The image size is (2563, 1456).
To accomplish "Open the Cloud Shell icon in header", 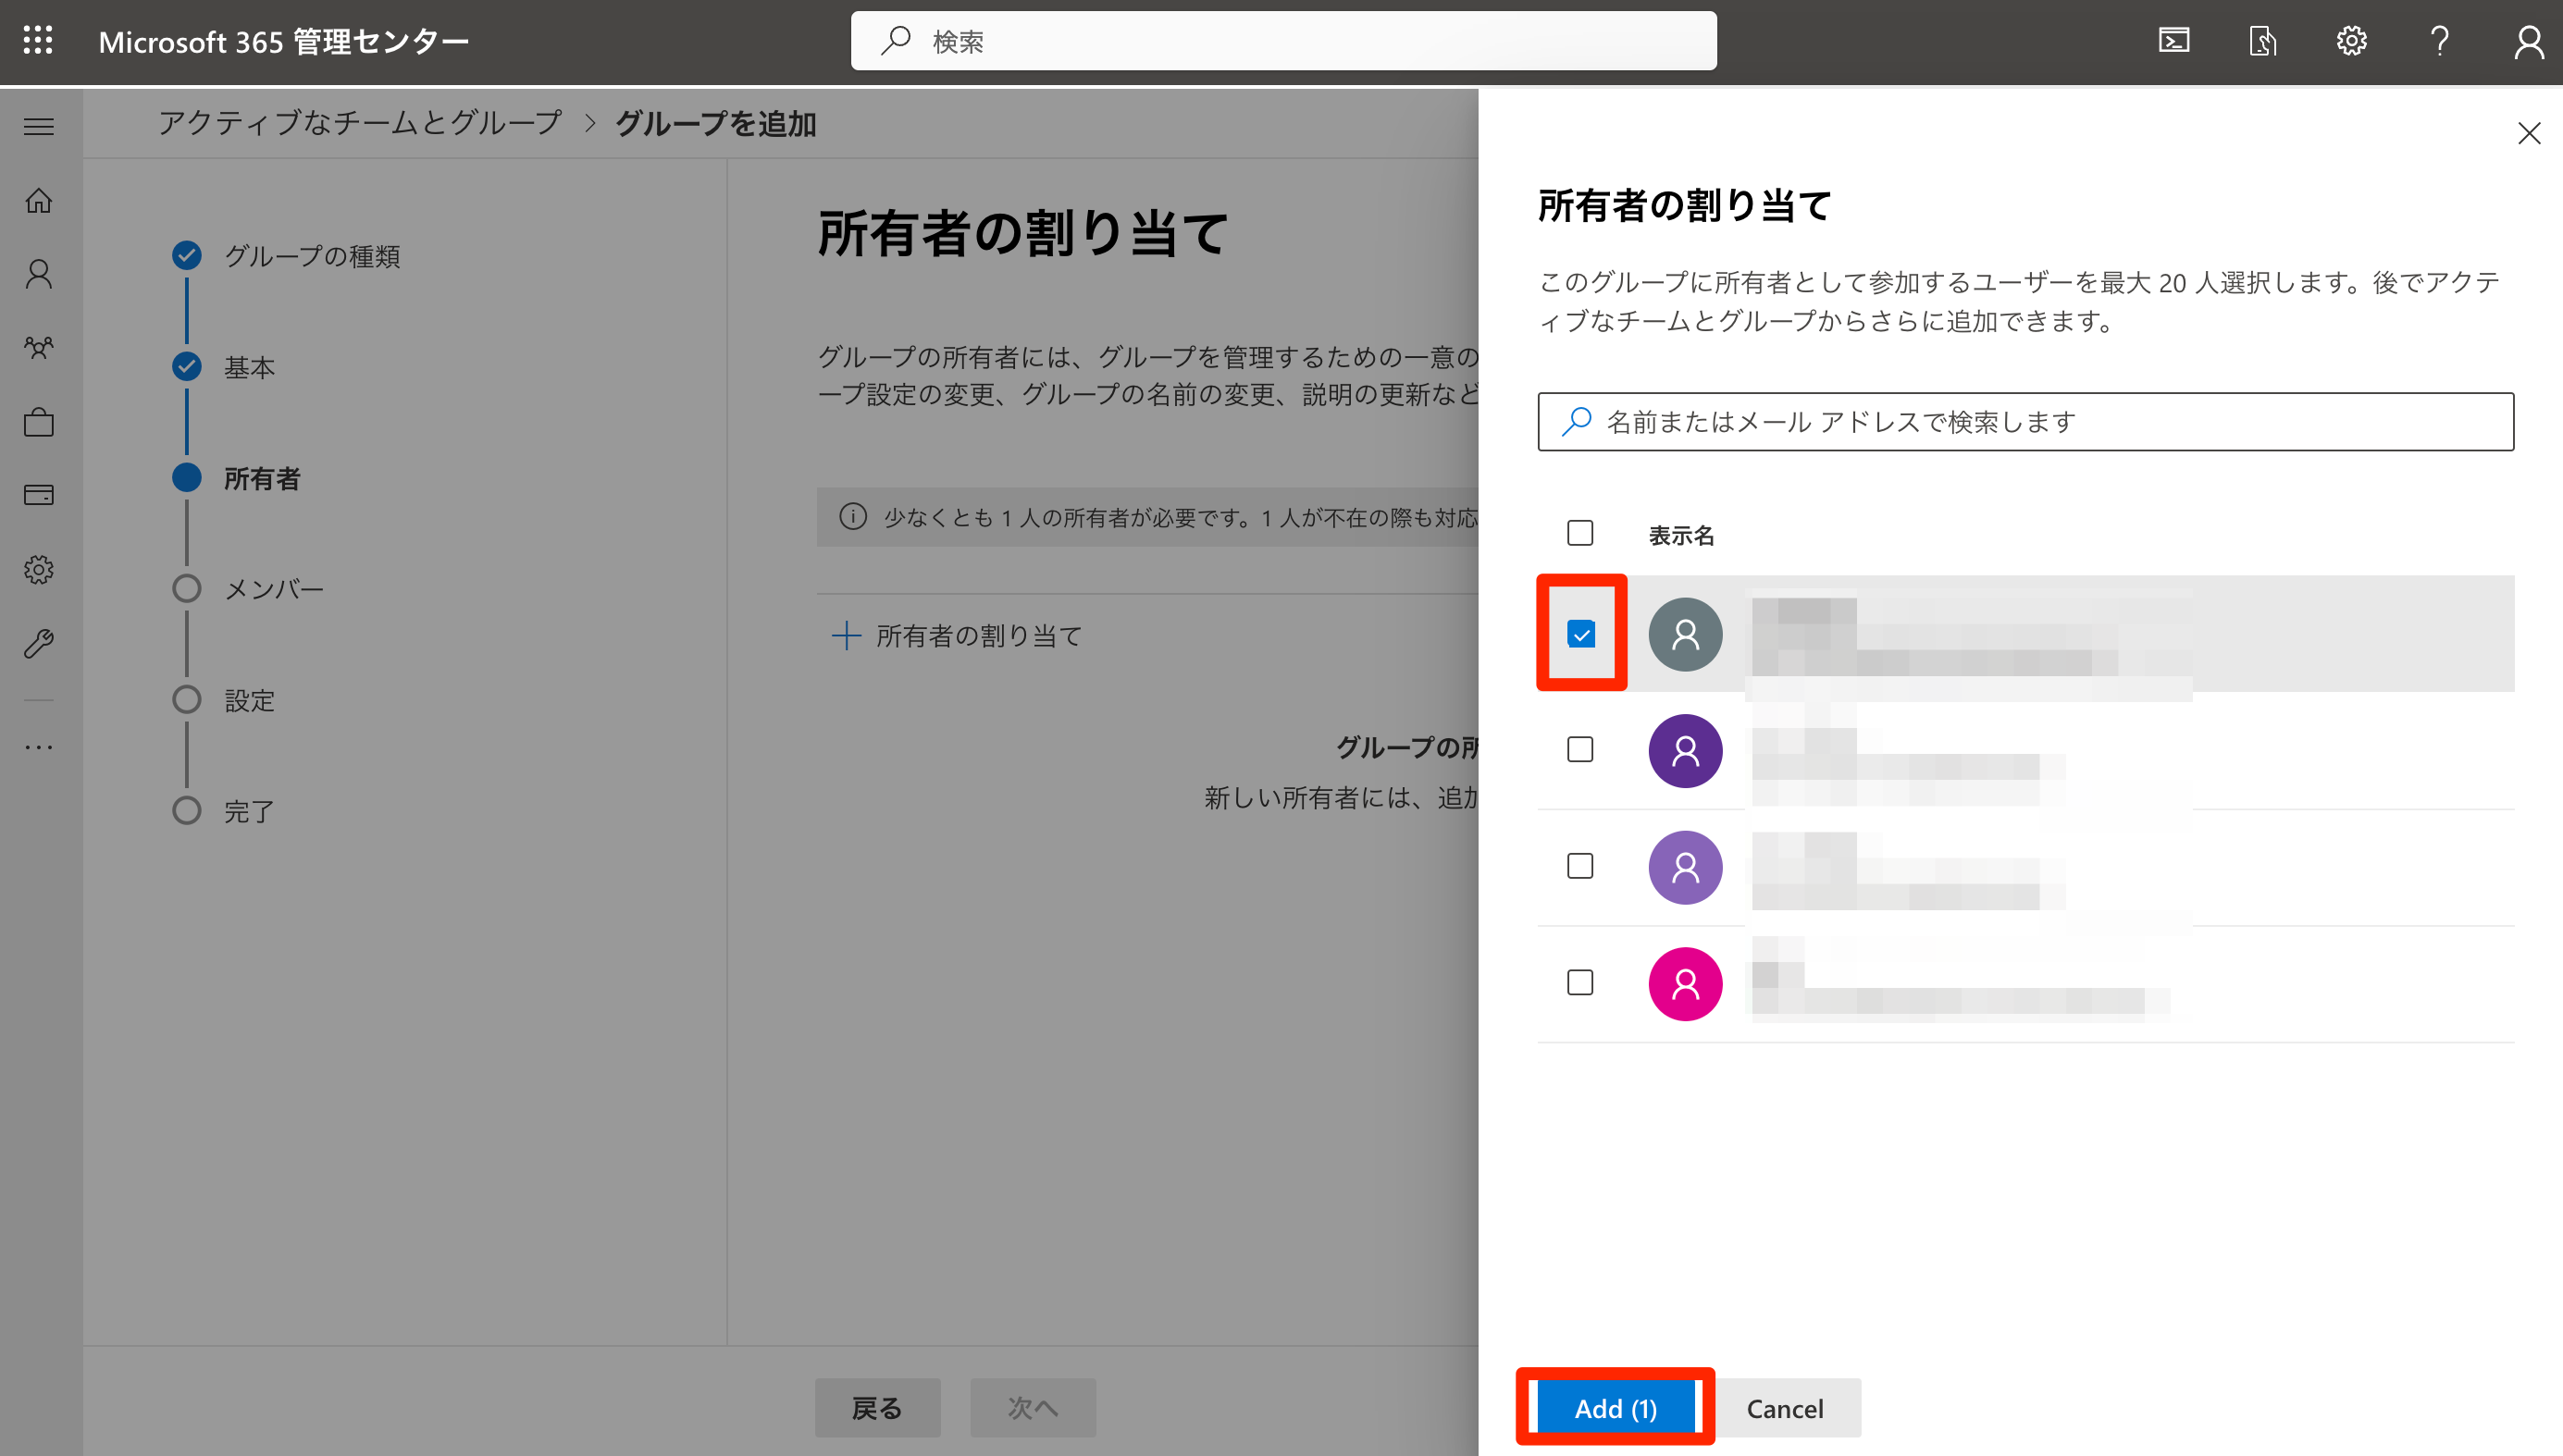I will coord(2174,41).
